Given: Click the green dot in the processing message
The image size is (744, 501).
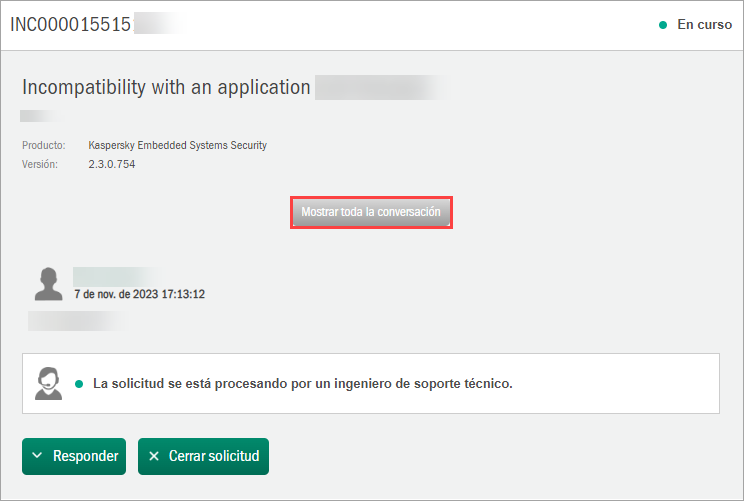Looking at the screenshot, I should point(79,384).
